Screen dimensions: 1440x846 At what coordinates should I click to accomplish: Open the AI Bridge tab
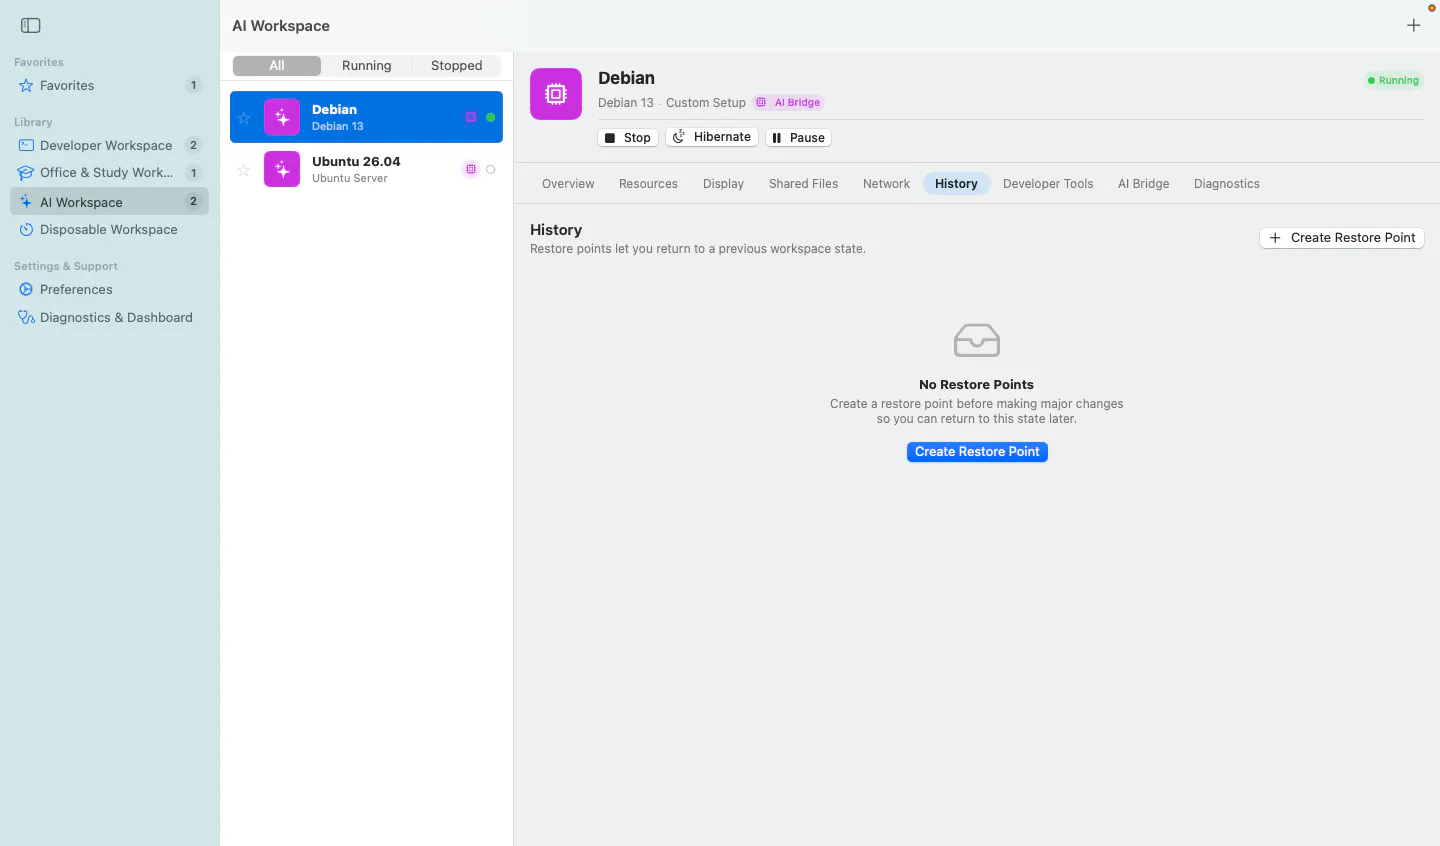pos(1144,184)
